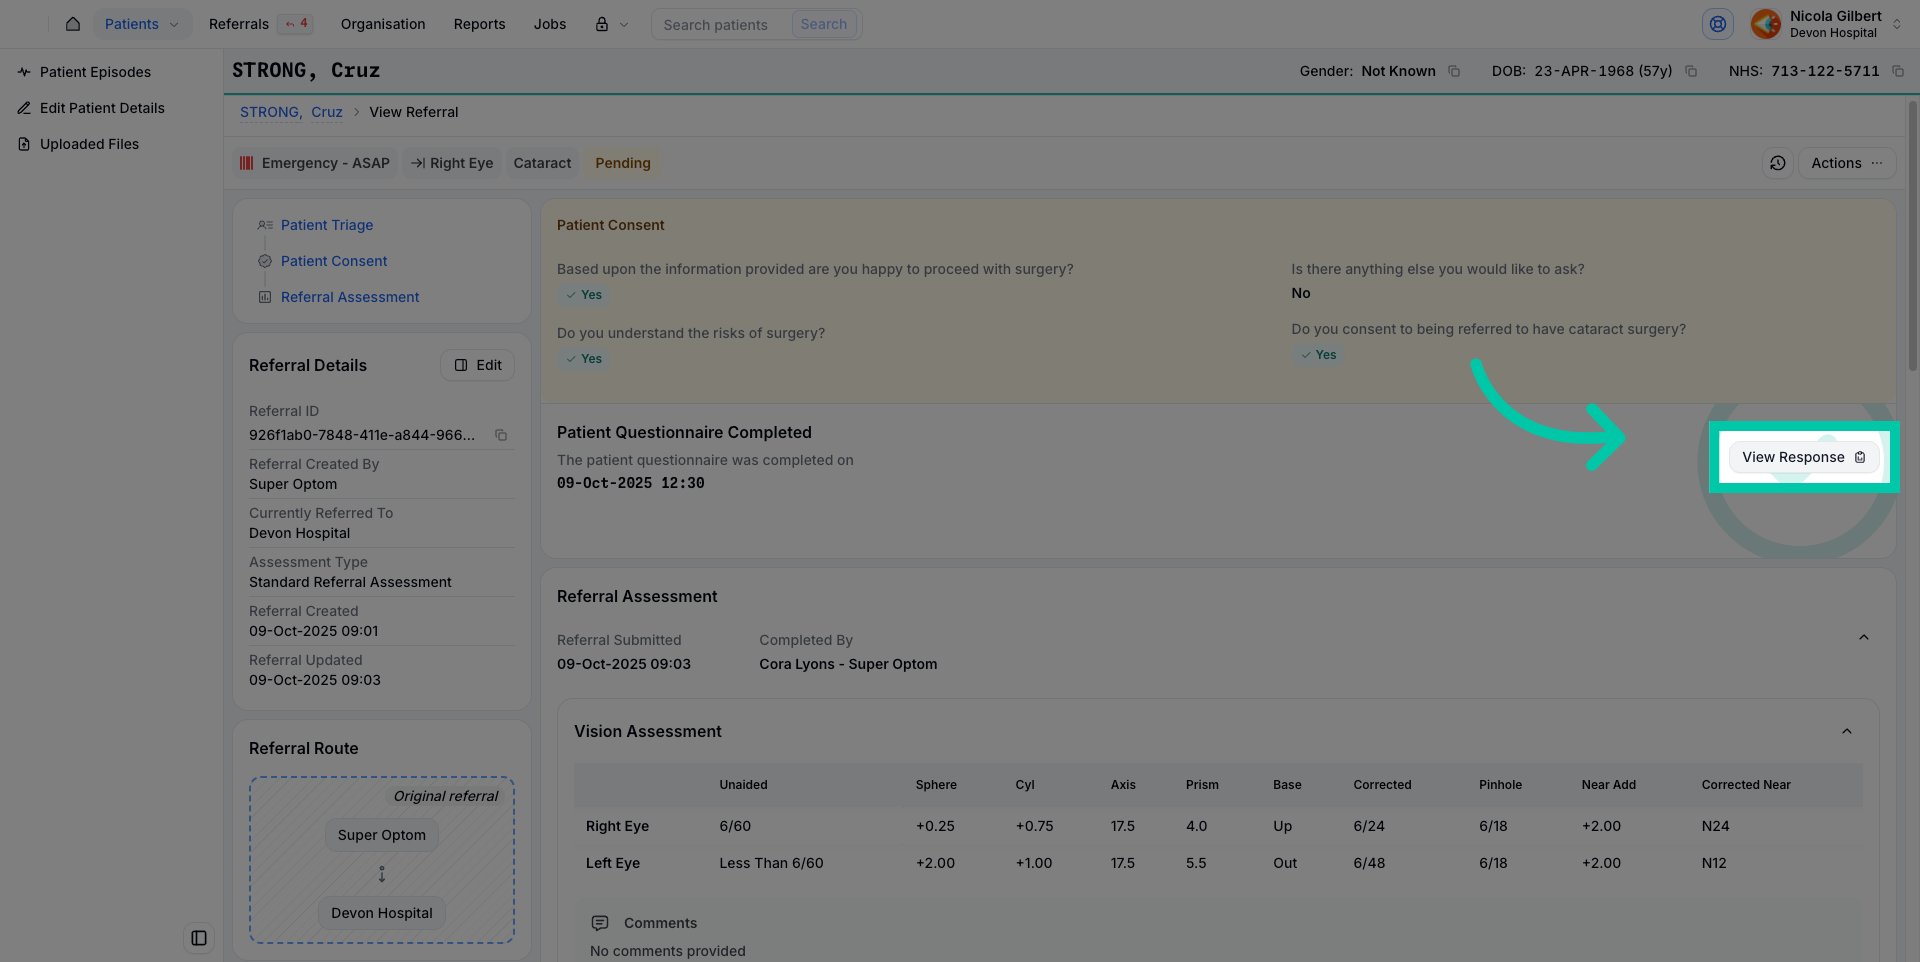Image resolution: width=1920 pixels, height=962 pixels.
Task: Open the Jobs menu
Action: [550, 24]
